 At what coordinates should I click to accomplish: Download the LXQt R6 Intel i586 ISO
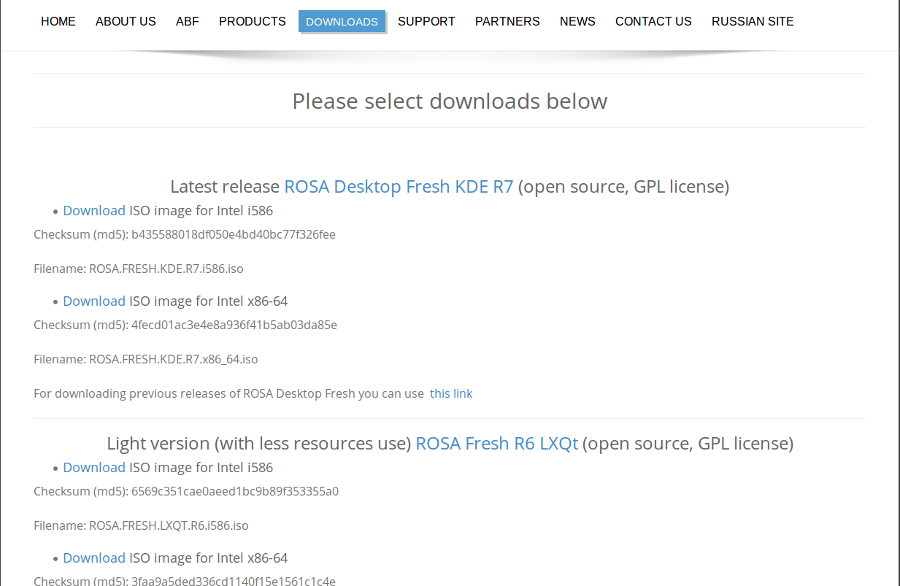coord(94,468)
